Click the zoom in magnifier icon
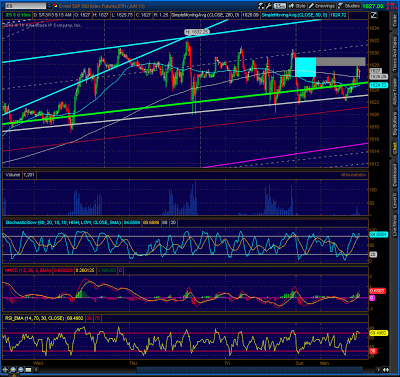 pyautogui.click(x=13, y=370)
